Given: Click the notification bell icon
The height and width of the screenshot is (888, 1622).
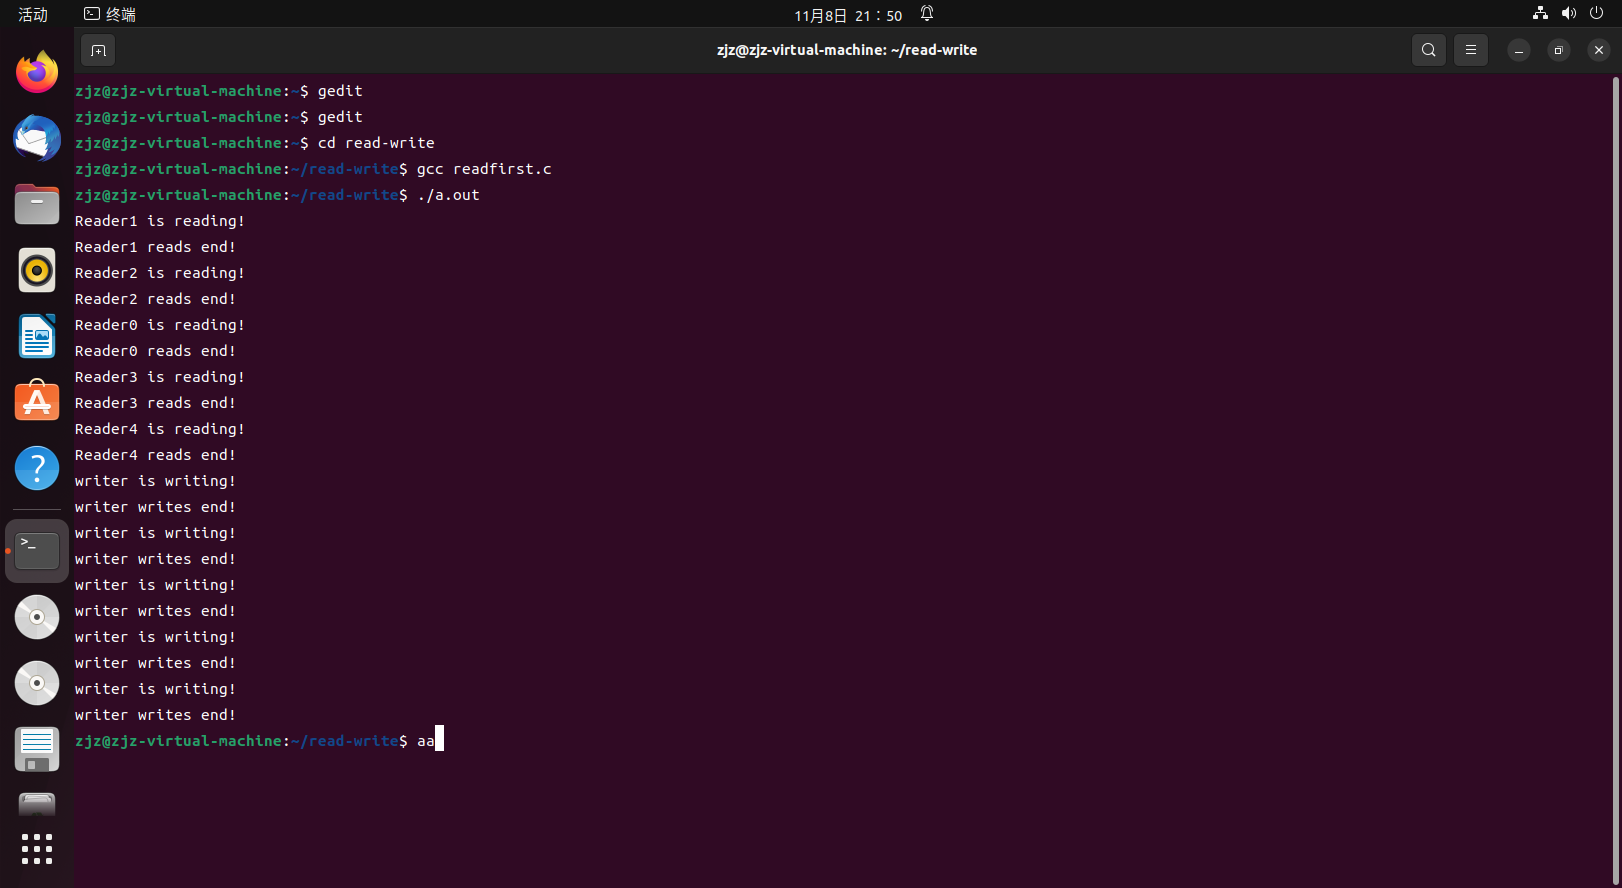Looking at the screenshot, I should tap(927, 14).
